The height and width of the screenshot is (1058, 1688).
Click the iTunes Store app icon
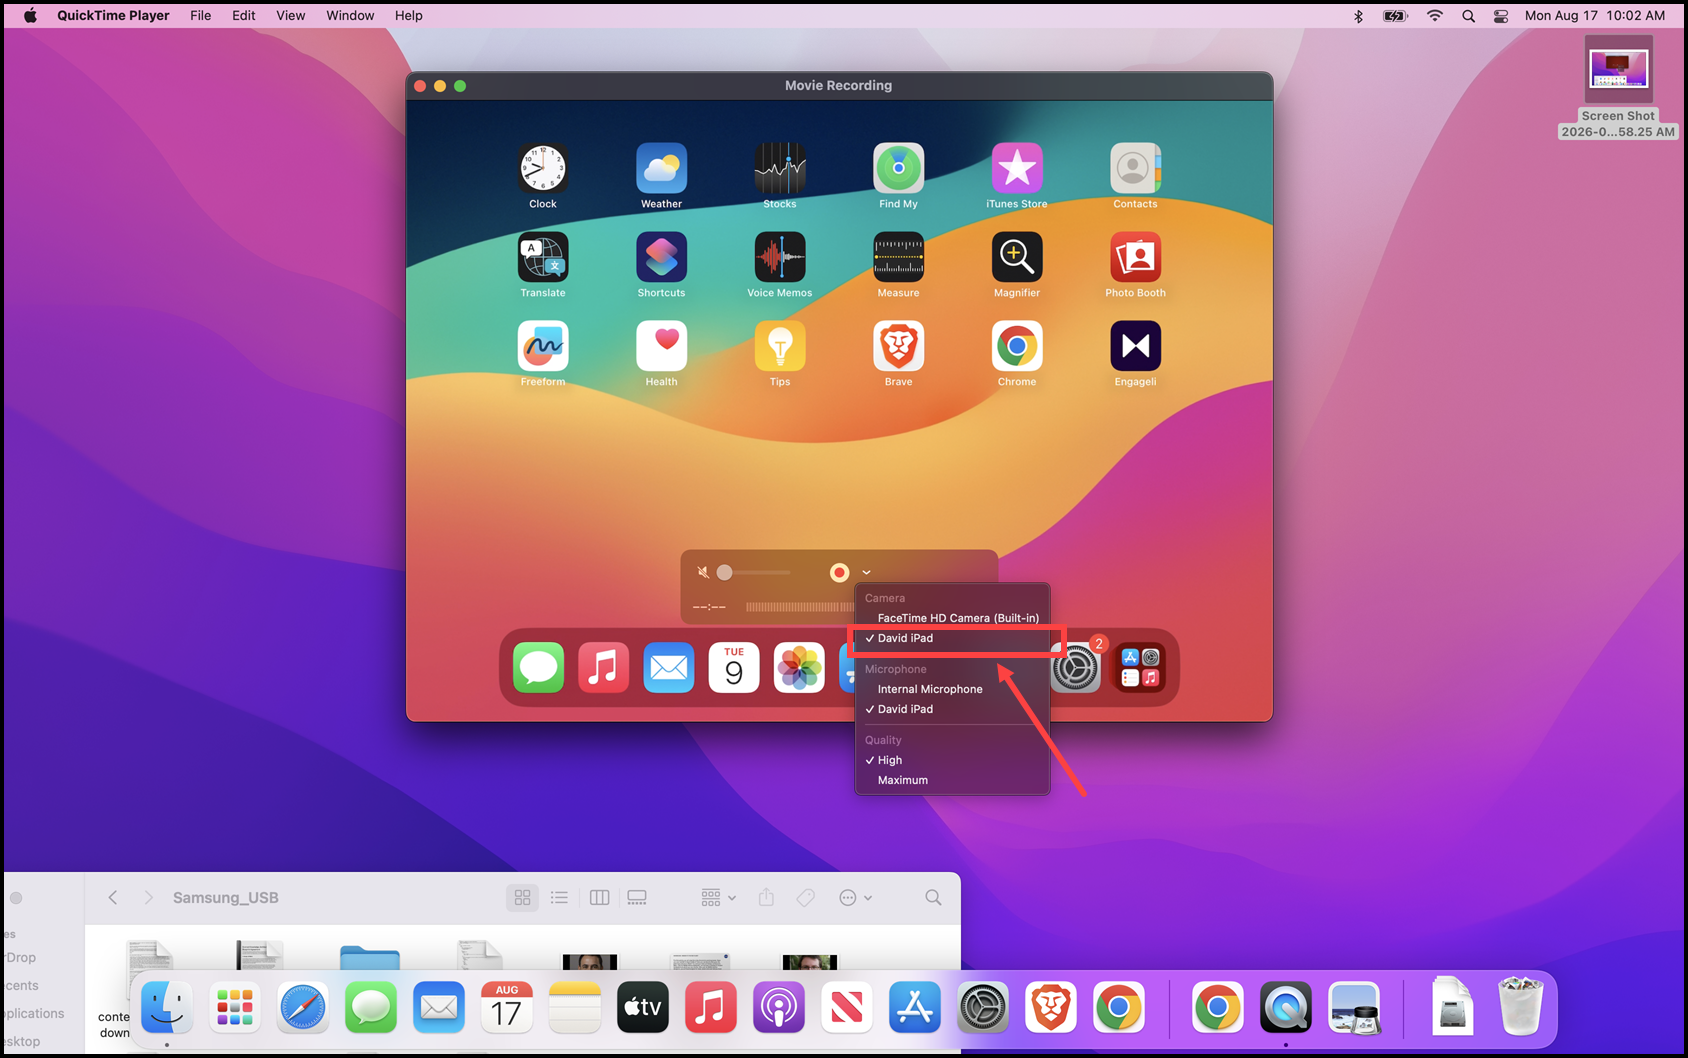1017,168
